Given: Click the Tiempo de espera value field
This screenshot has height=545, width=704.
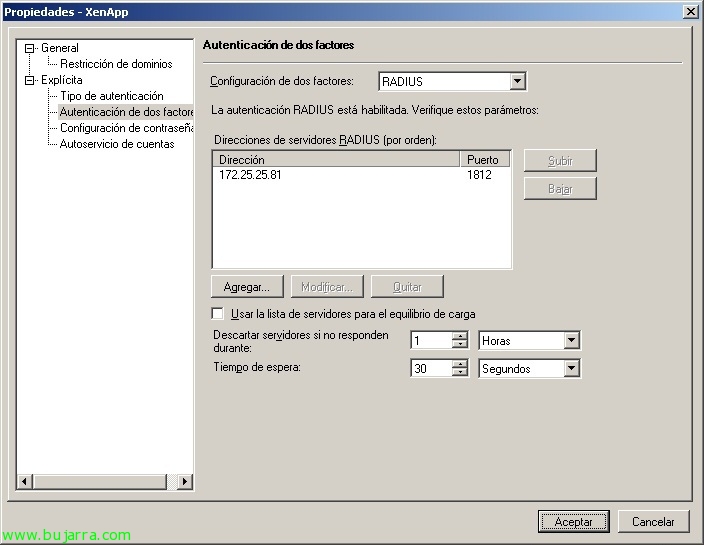Looking at the screenshot, I should 431,369.
